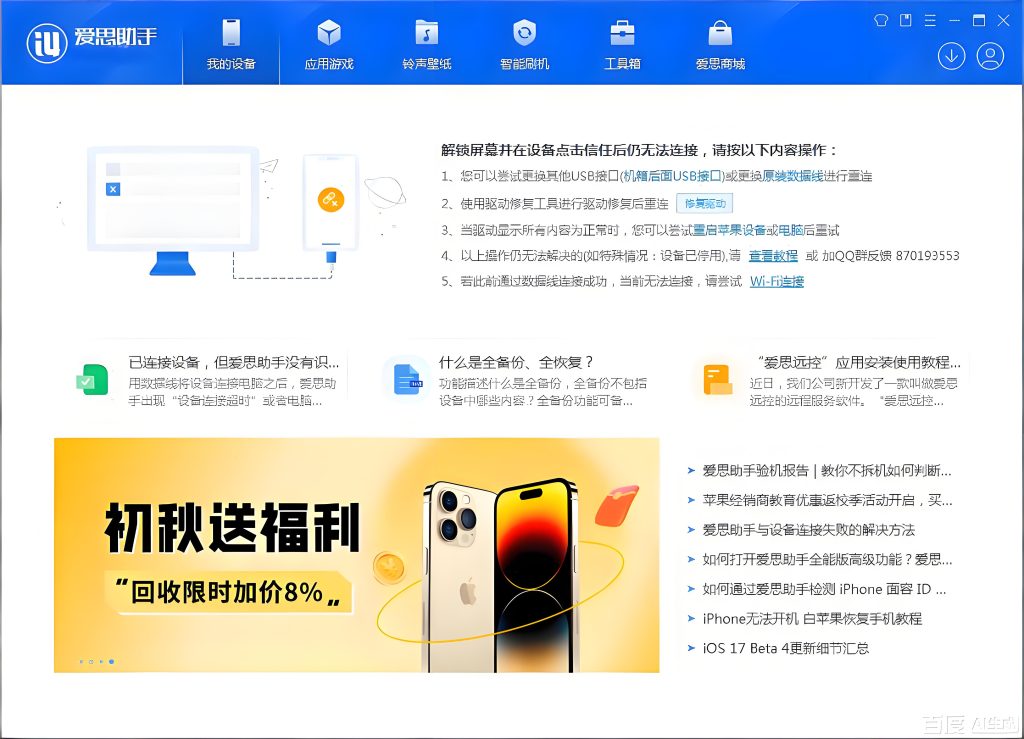The image size is (1024, 739).
Task: Click the Wi-Fi连接 link
Action: pos(777,282)
